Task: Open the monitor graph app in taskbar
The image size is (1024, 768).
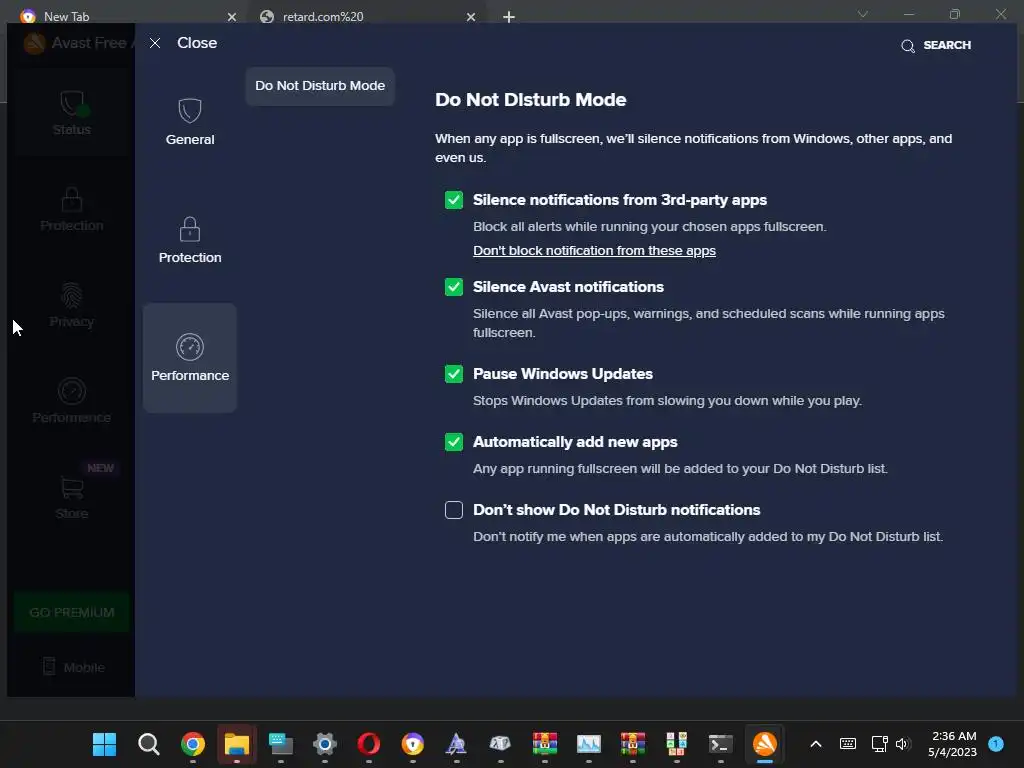Action: coord(588,744)
